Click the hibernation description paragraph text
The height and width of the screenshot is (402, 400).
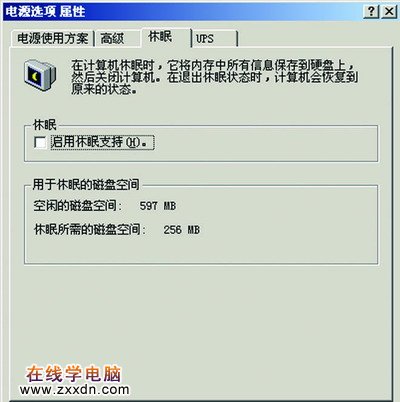(x=214, y=77)
